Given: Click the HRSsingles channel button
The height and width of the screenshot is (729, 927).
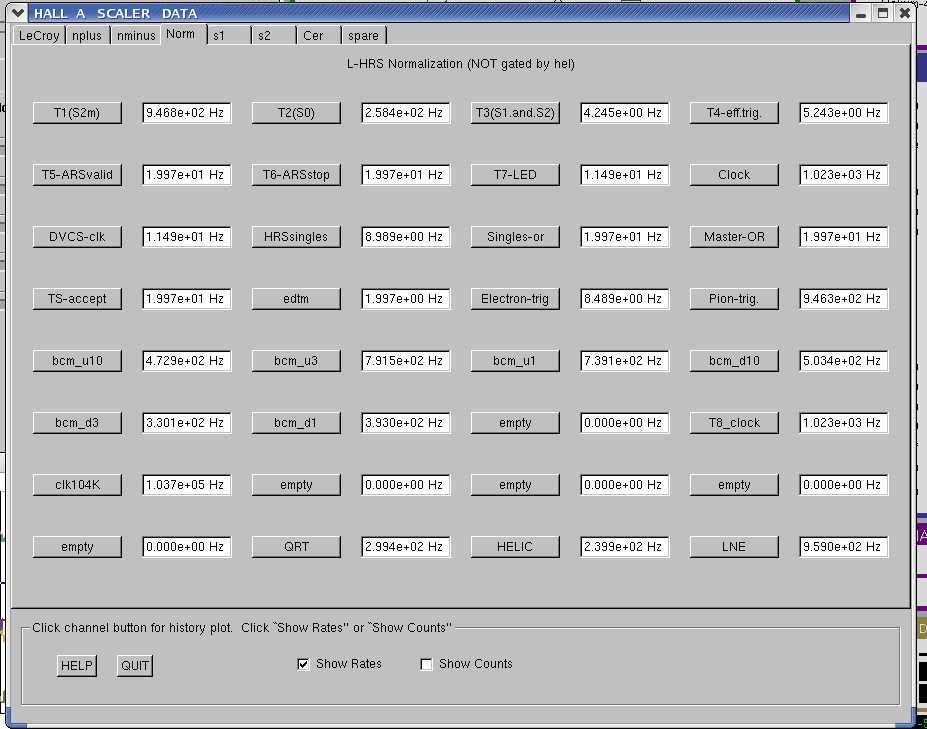Looking at the screenshot, I should click(x=296, y=237).
